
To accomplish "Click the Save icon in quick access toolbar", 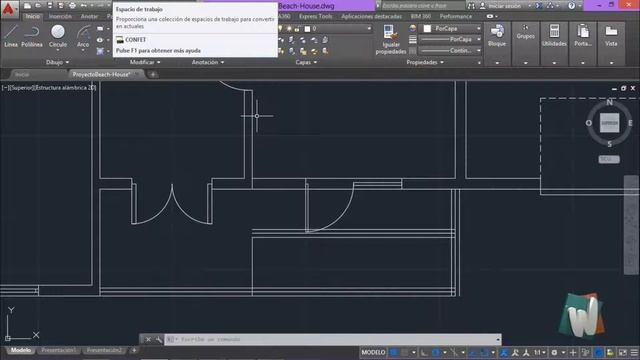I will pos(50,5).
